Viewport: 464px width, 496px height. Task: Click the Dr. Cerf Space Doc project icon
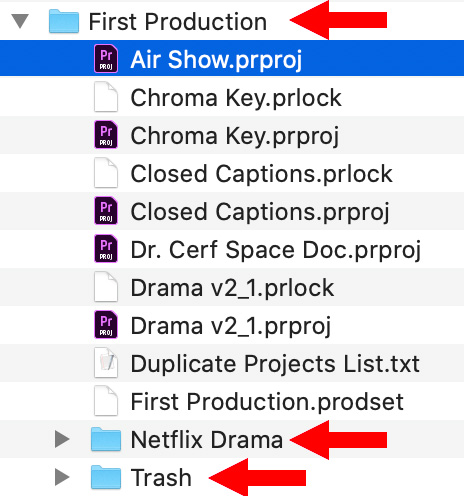[106, 249]
